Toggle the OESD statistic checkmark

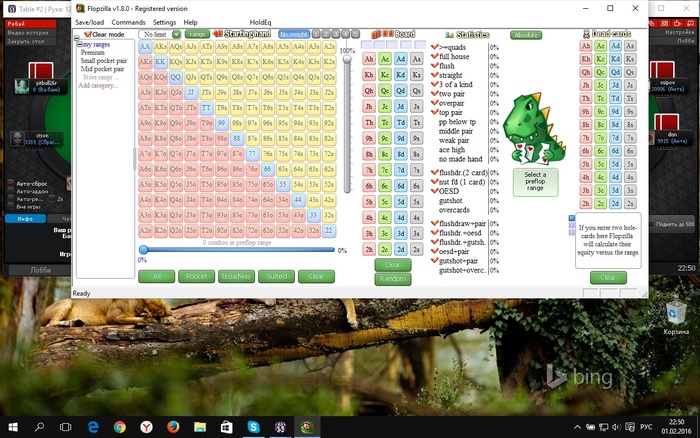tap(434, 191)
